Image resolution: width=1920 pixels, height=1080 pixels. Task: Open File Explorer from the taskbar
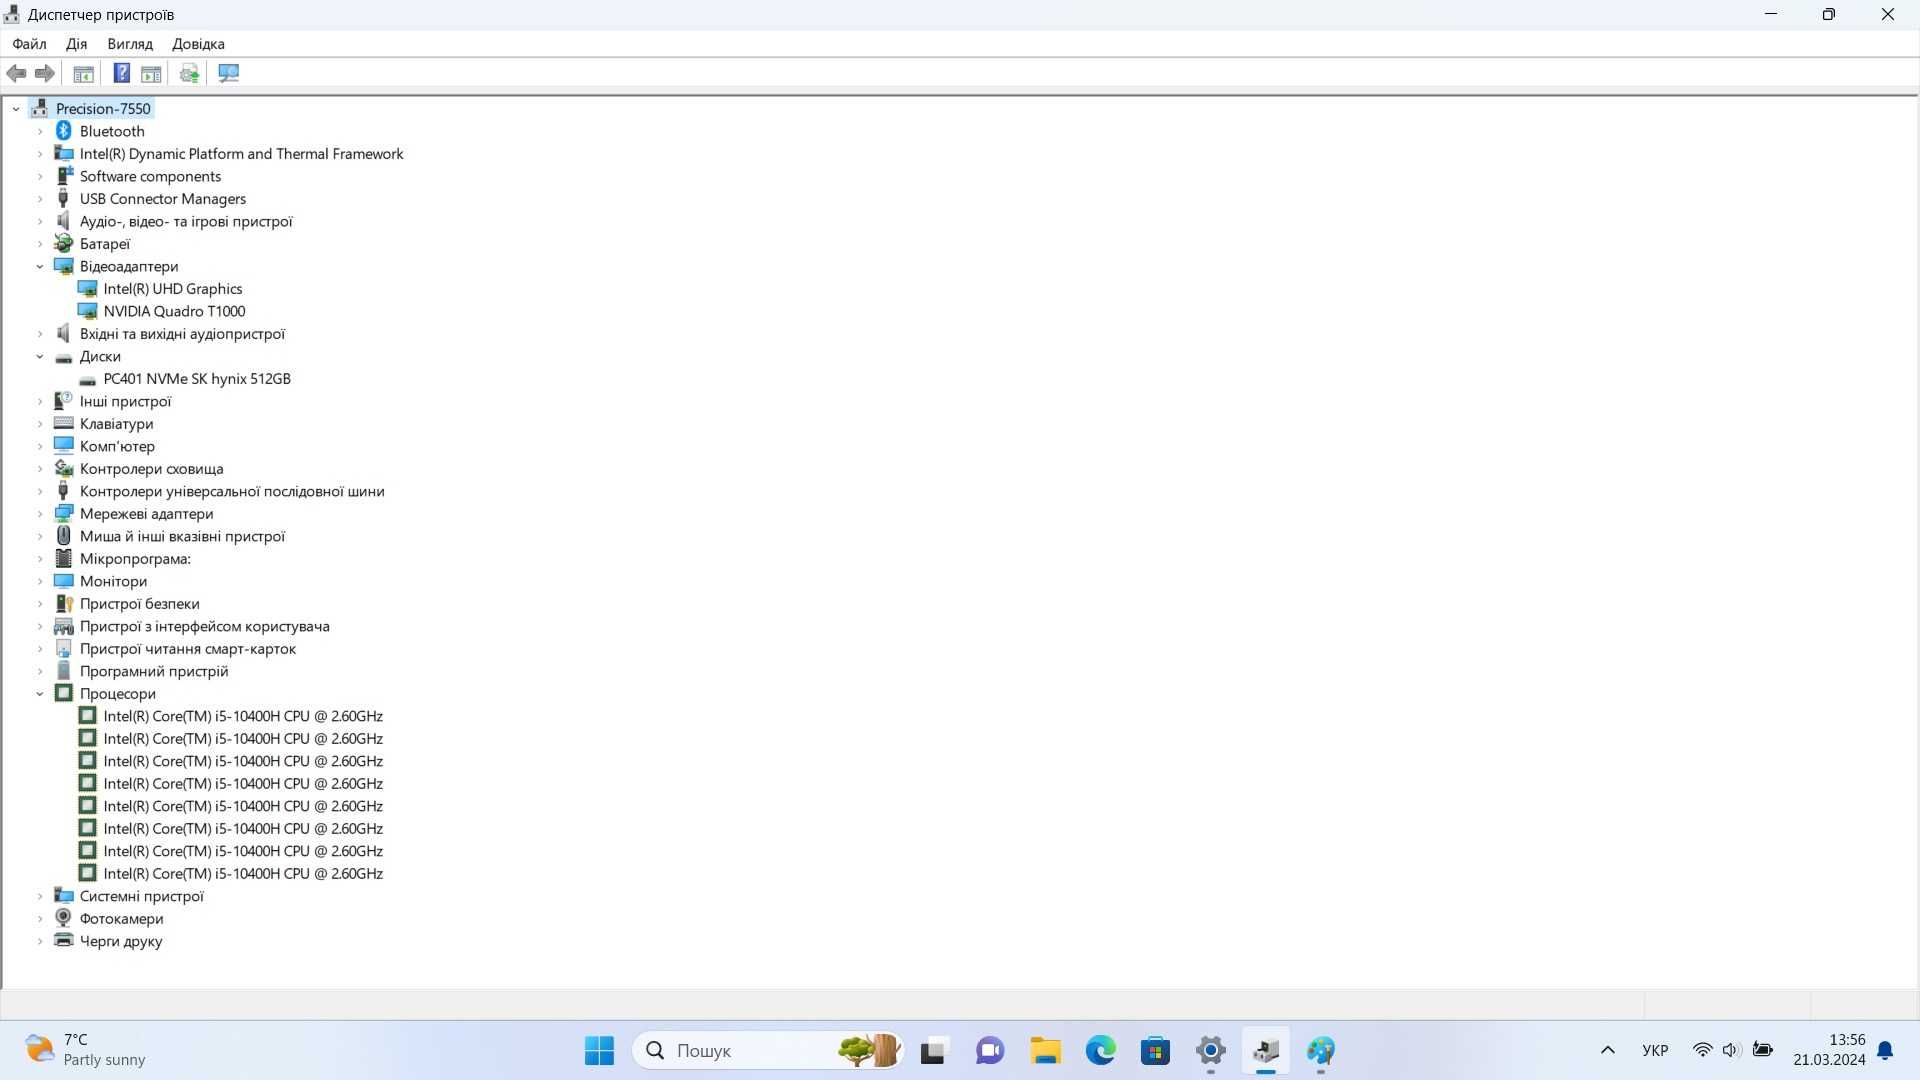pyautogui.click(x=1046, y=1050)
